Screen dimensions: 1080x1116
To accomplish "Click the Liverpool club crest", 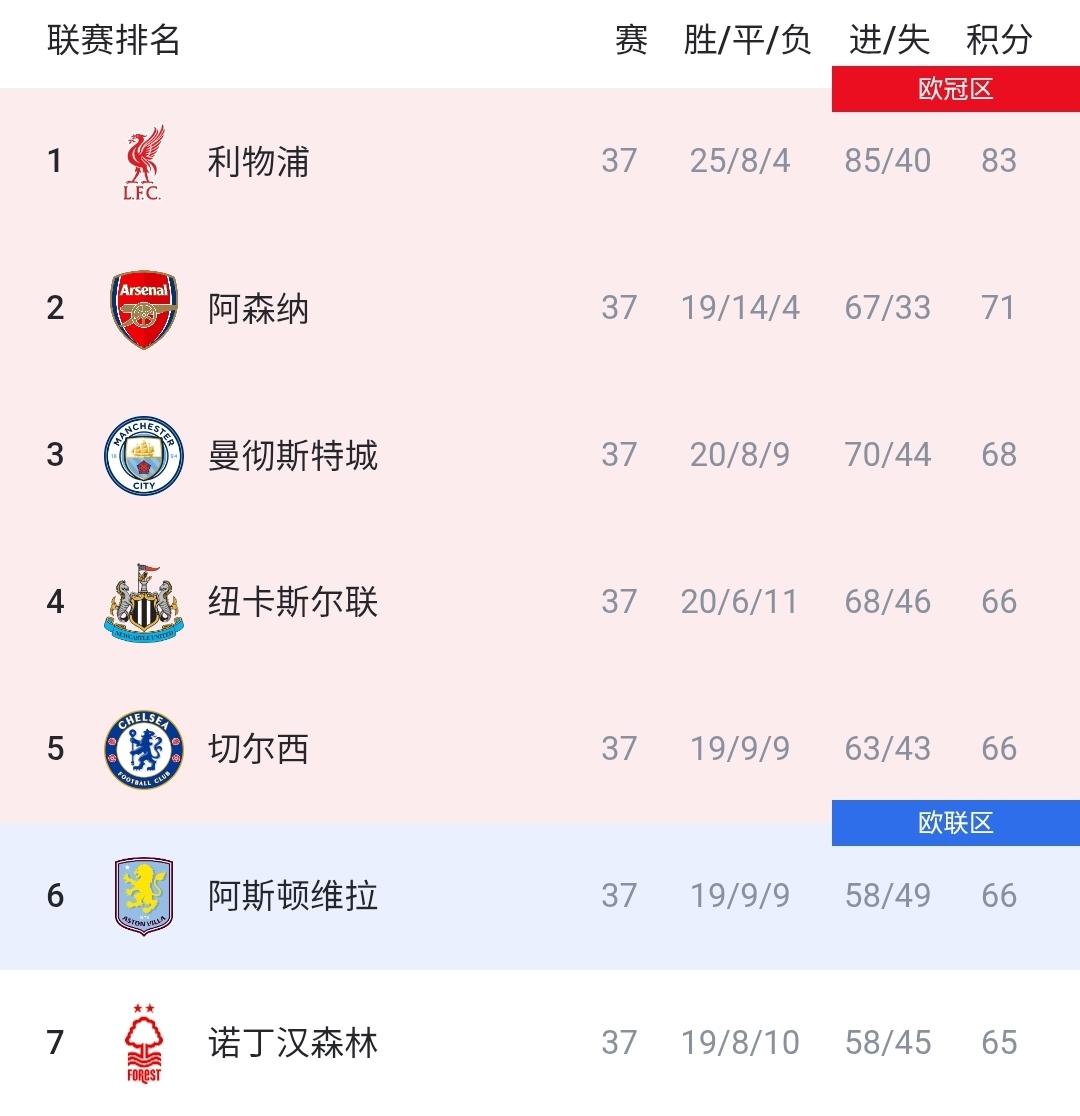I will coord(143,162).
